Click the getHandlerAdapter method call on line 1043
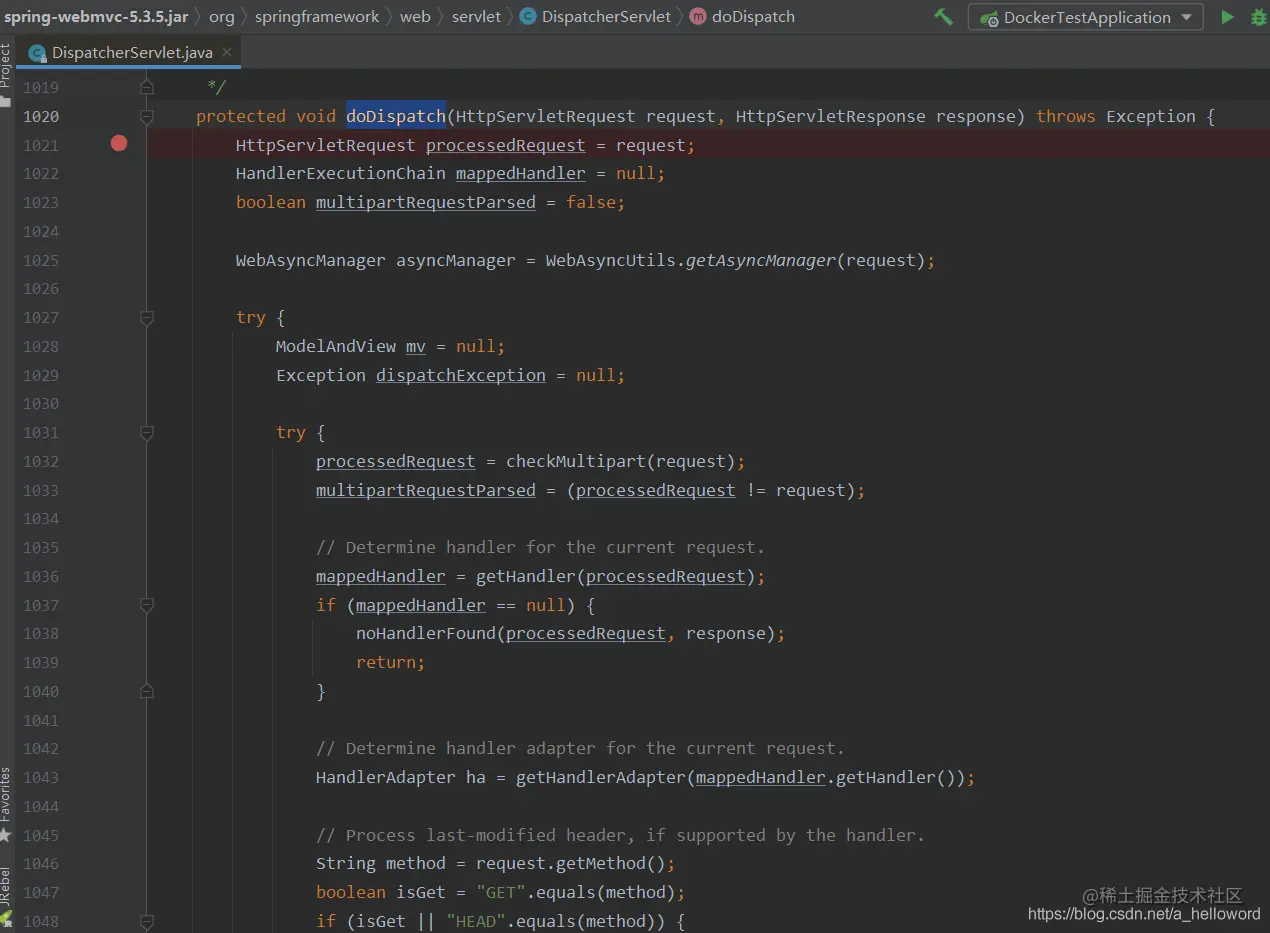The height and width of the screenshot is (933, 1270). pyautogui.click(x=600, y=777)
